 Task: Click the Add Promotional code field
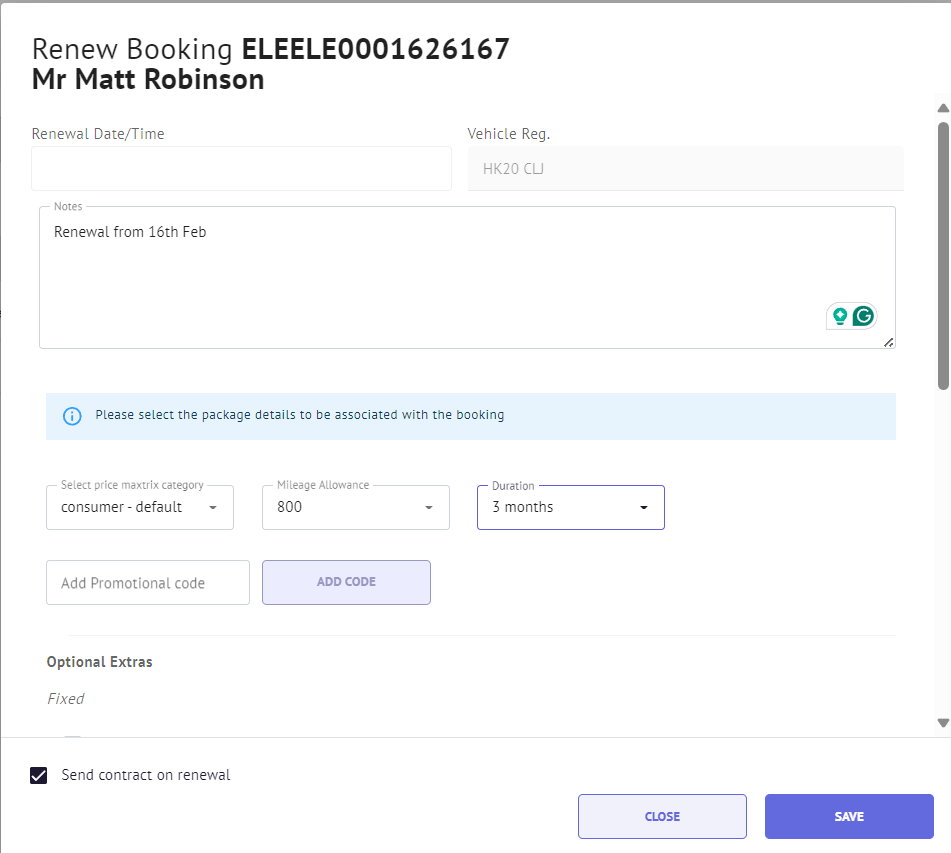[x=147, y=582]
